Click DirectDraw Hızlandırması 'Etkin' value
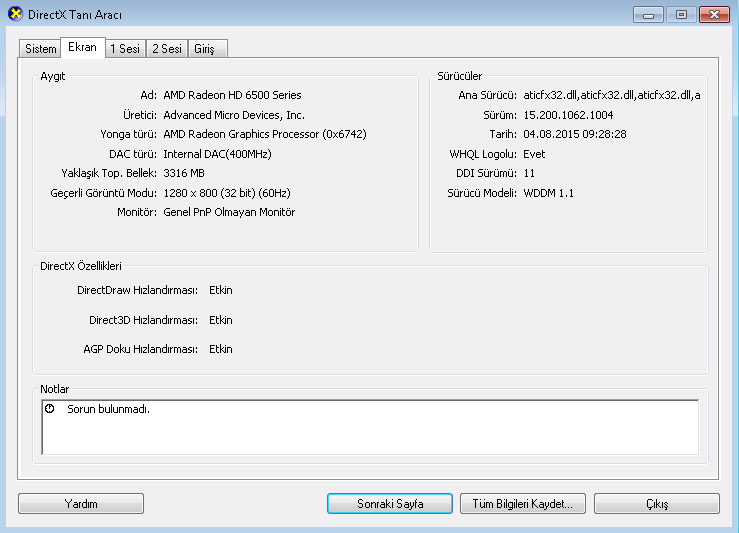This screenshot has width=739, height=533. (221, 290)
